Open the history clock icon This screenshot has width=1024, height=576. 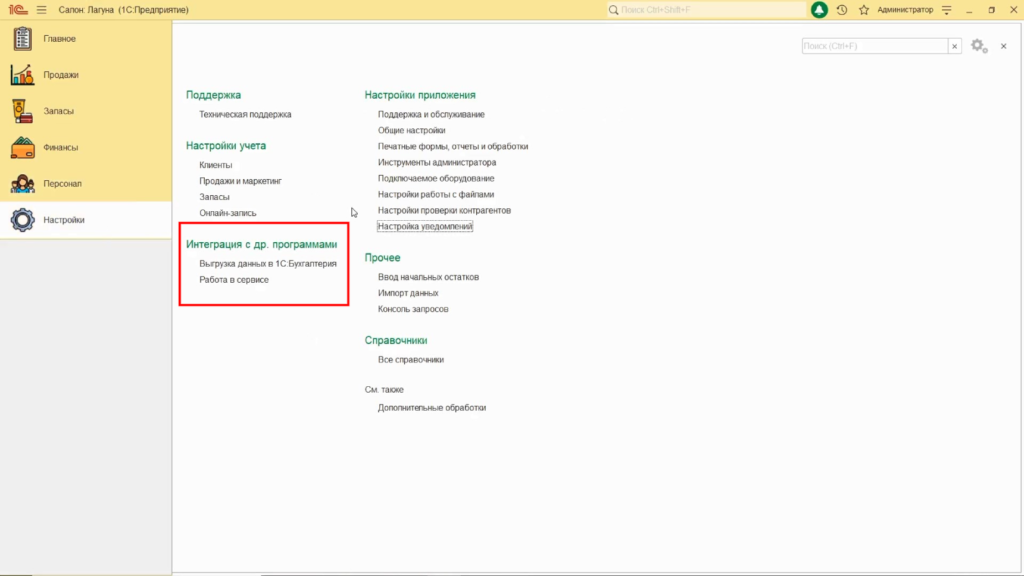(x=842, y=10)
